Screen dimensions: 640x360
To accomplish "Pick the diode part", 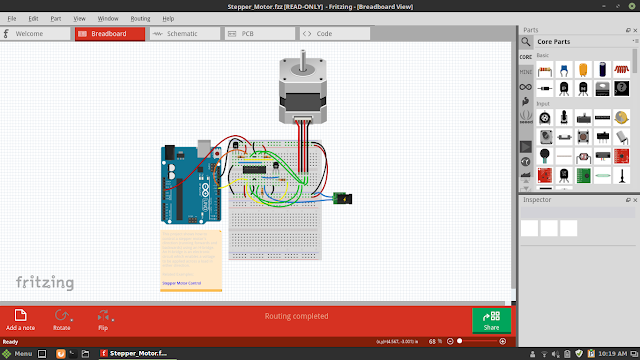I will point(545,89).
